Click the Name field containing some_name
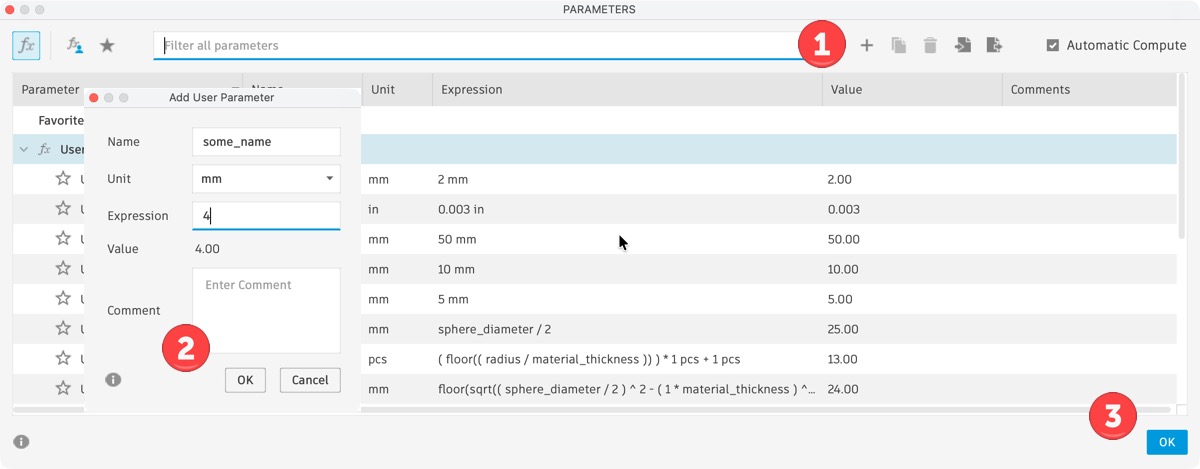Image resolution: width=1200 pixels, height=469 pixels. point(266,142)
